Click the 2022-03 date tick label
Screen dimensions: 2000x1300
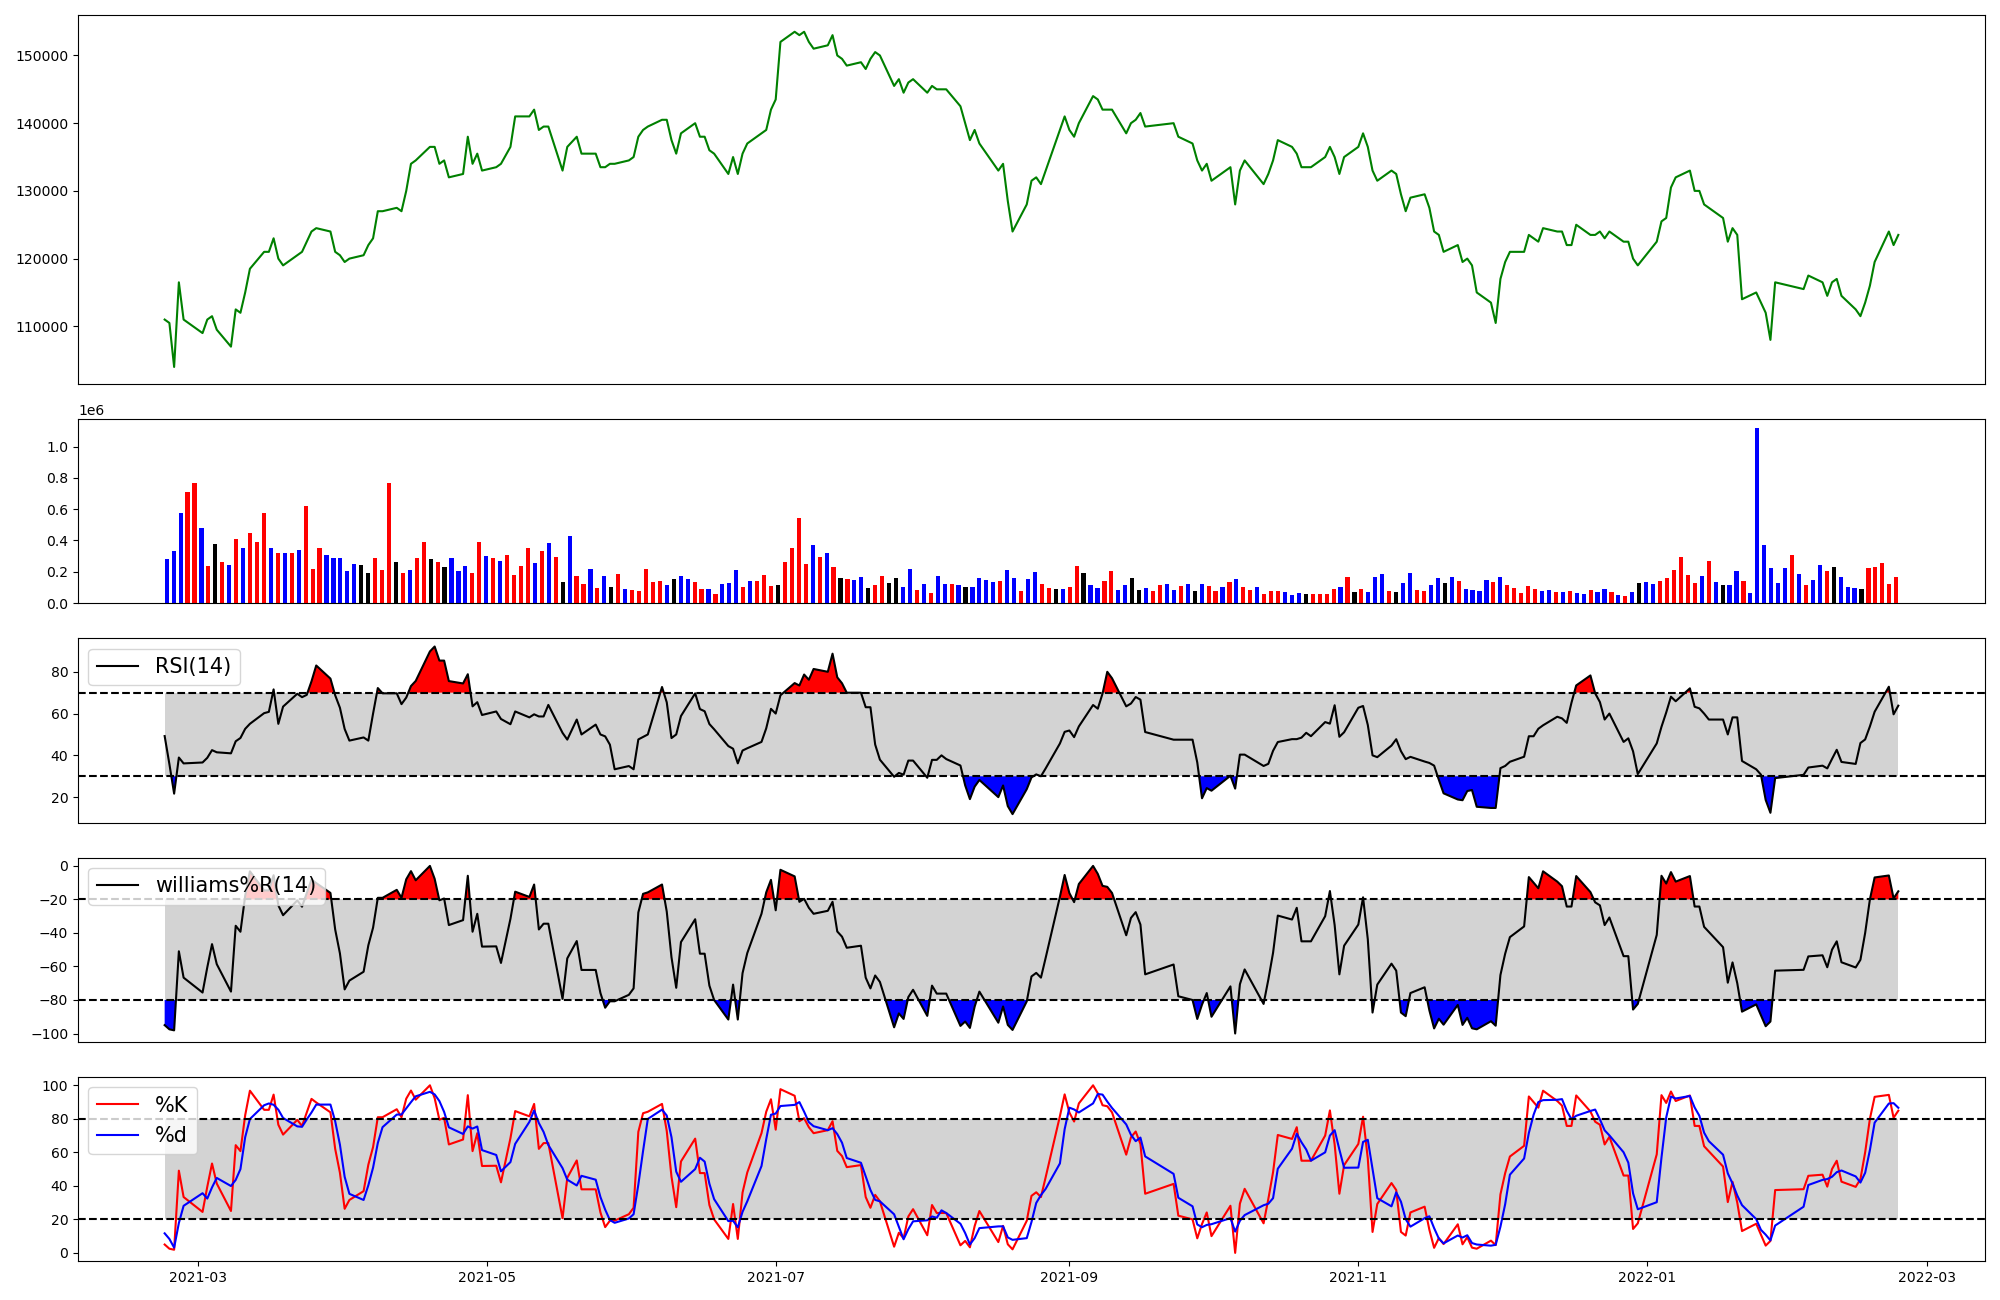point(1927,1277)
